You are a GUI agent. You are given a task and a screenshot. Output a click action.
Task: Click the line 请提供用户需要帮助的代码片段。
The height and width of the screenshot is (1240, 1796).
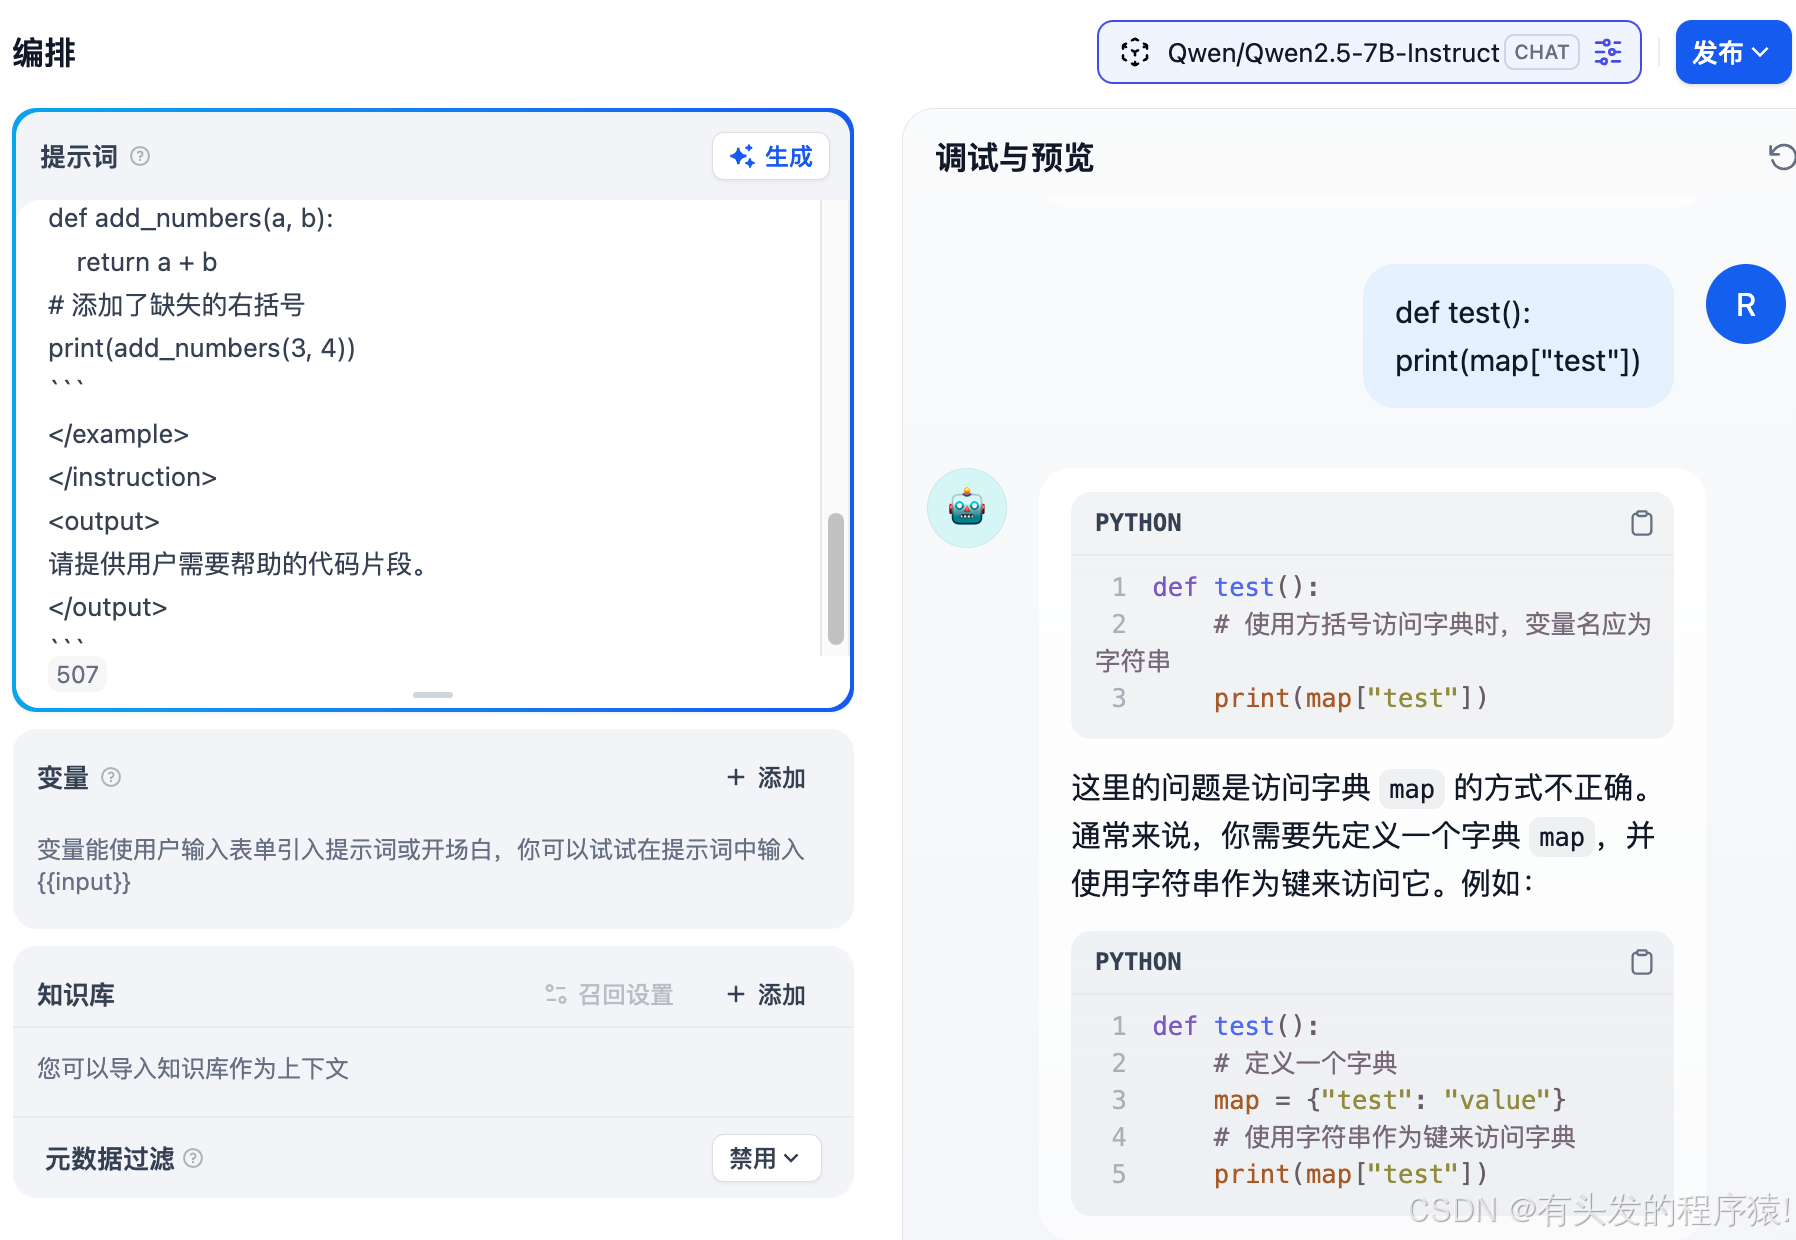coord(239,564)
